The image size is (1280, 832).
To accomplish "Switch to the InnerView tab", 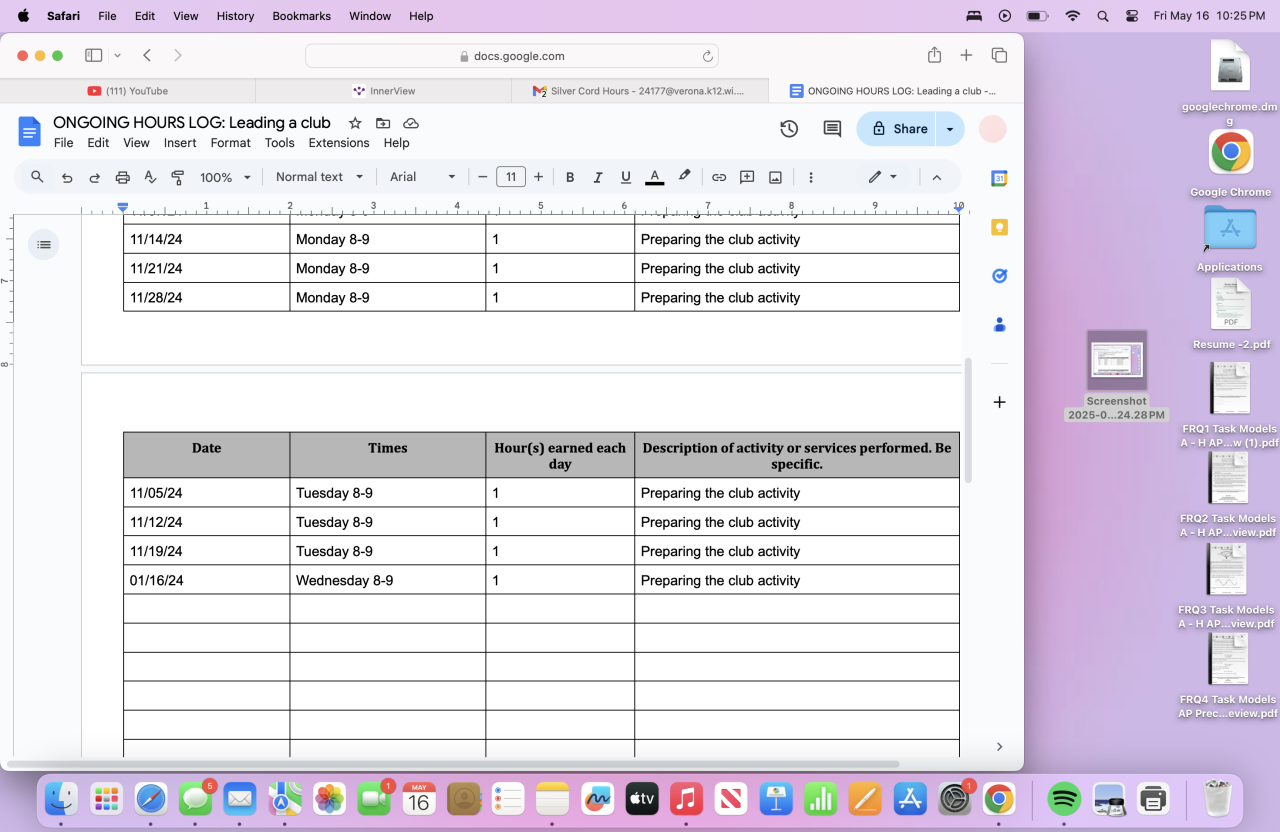I will (384, 91).
